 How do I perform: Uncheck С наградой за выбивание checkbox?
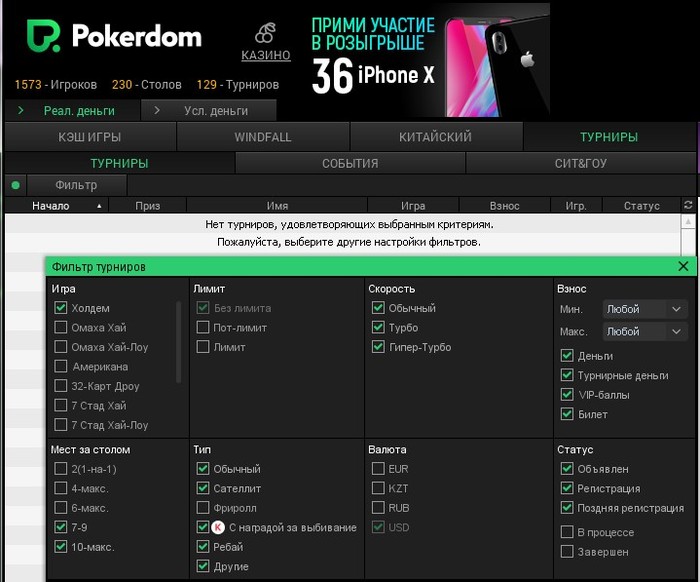203,527
